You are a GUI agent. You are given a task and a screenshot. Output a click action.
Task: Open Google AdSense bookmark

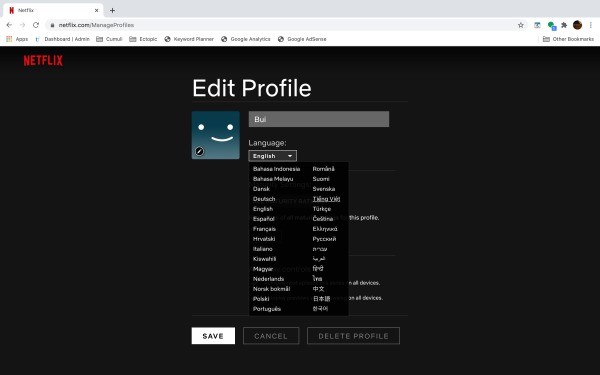pos(302,39)
